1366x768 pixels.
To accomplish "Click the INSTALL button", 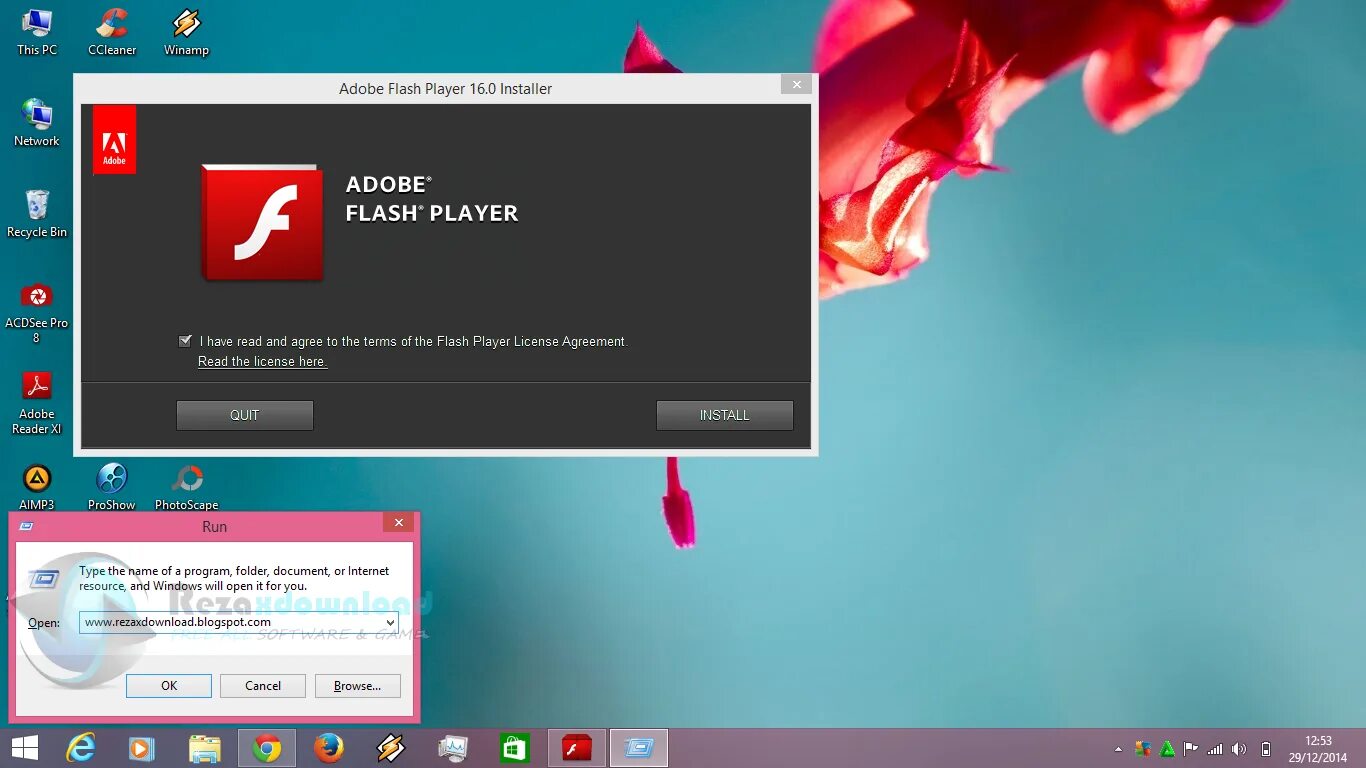I will pos(725,415).
